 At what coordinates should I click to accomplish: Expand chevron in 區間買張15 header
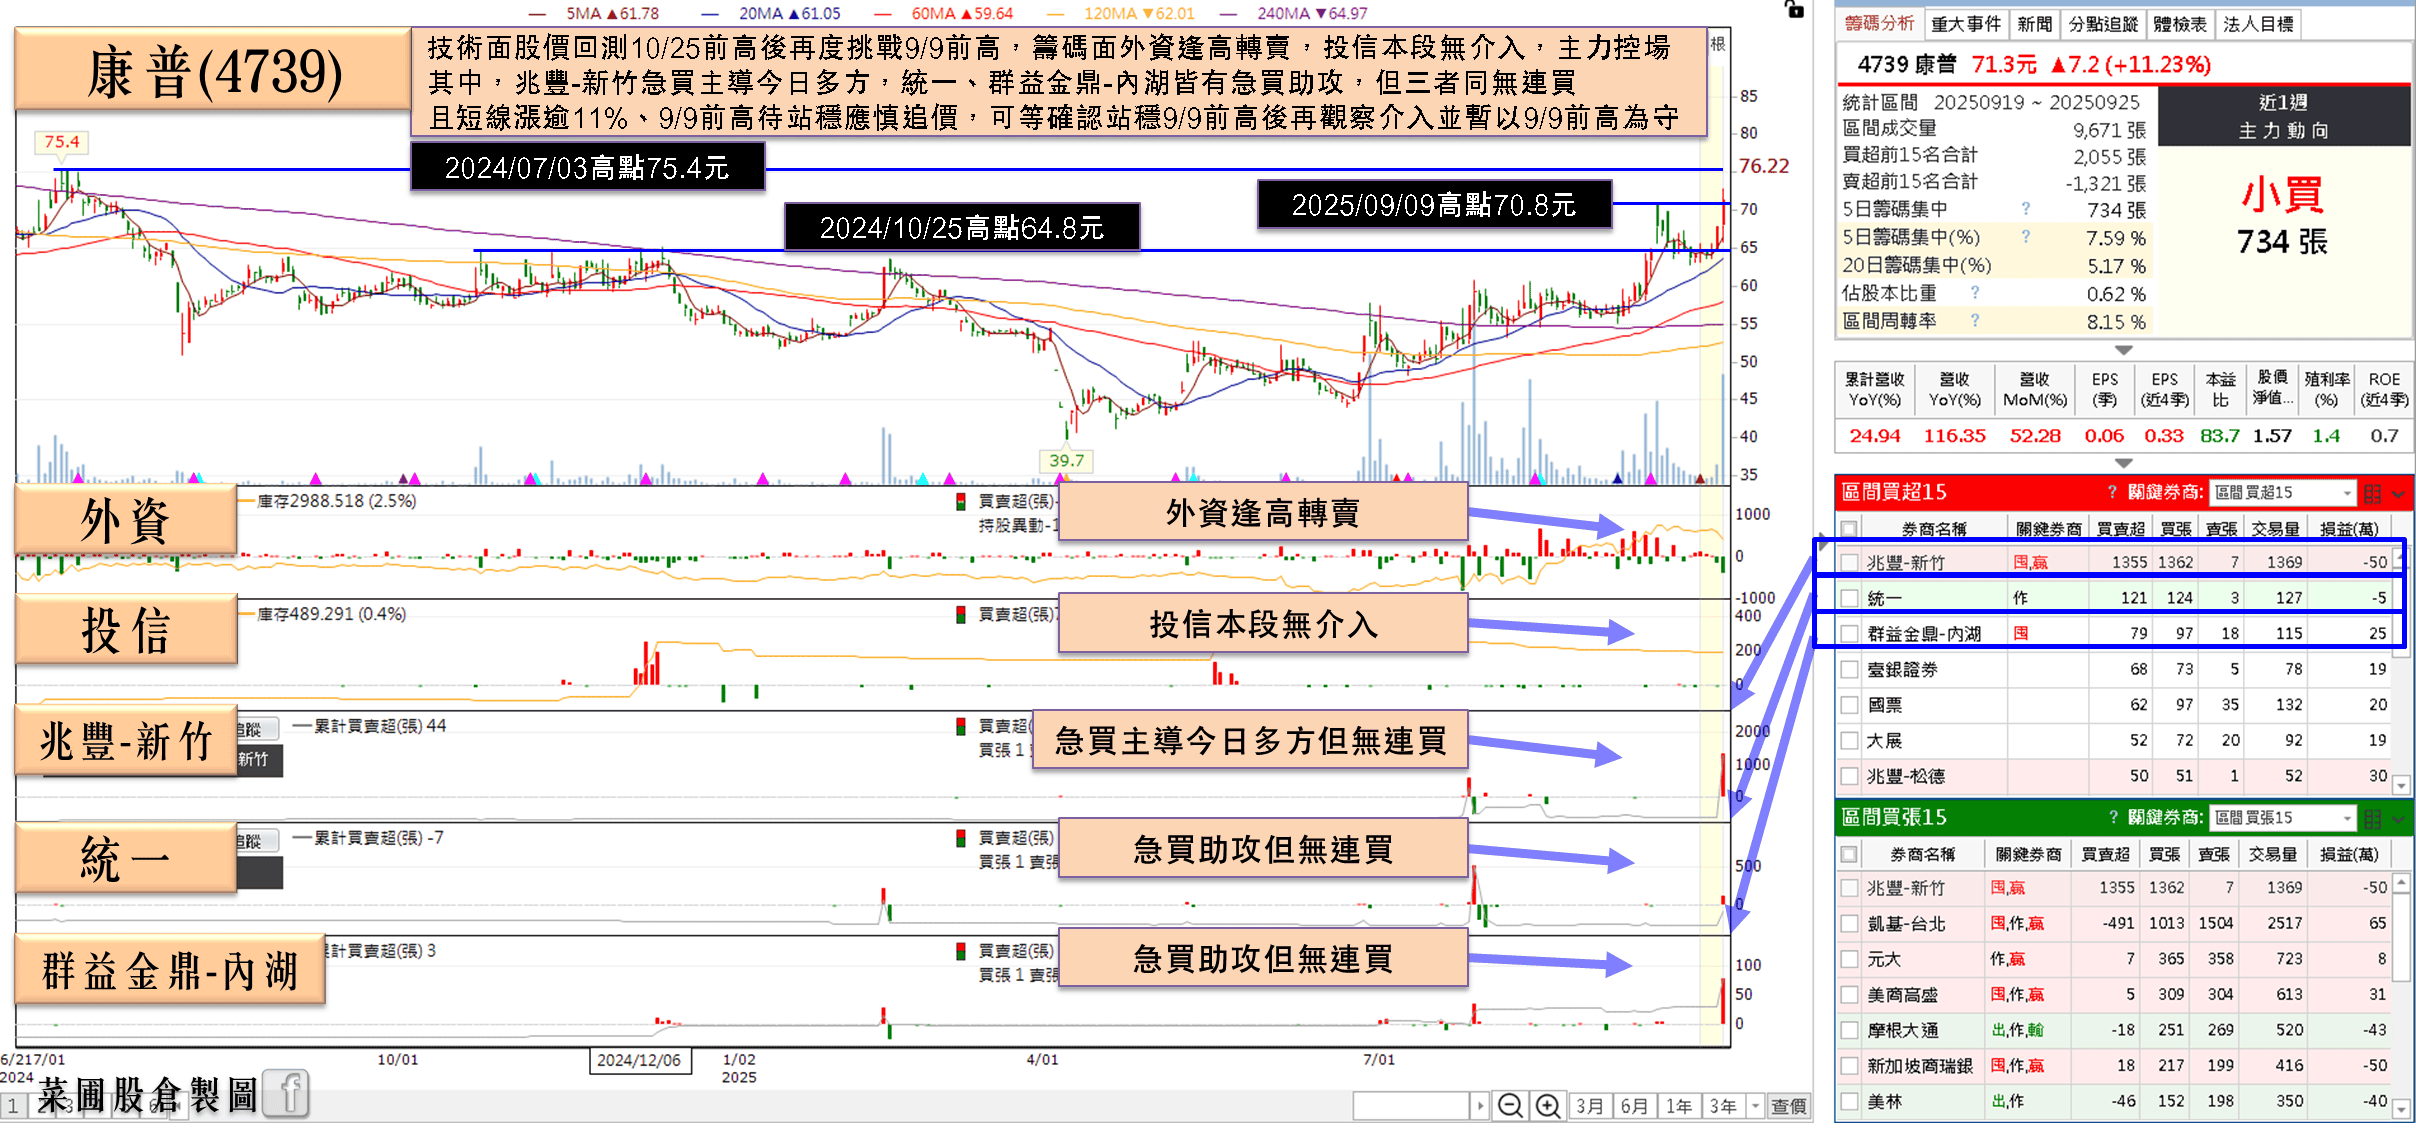[x=2398, y=819]
